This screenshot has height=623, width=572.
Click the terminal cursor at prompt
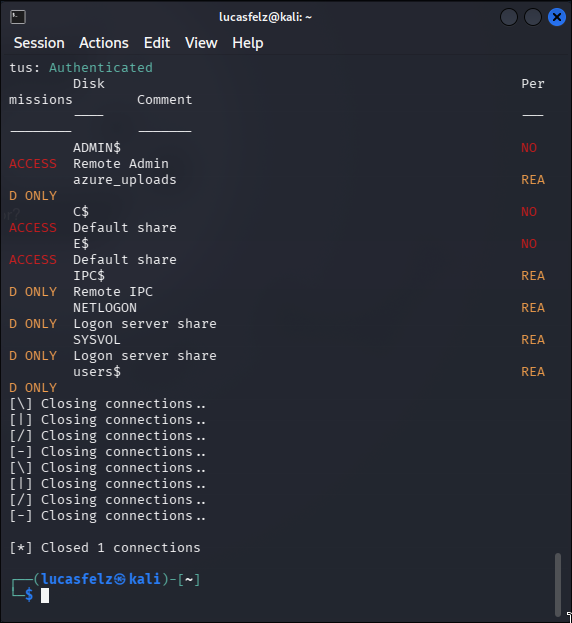pyautogui.click(x=45, y=596)
